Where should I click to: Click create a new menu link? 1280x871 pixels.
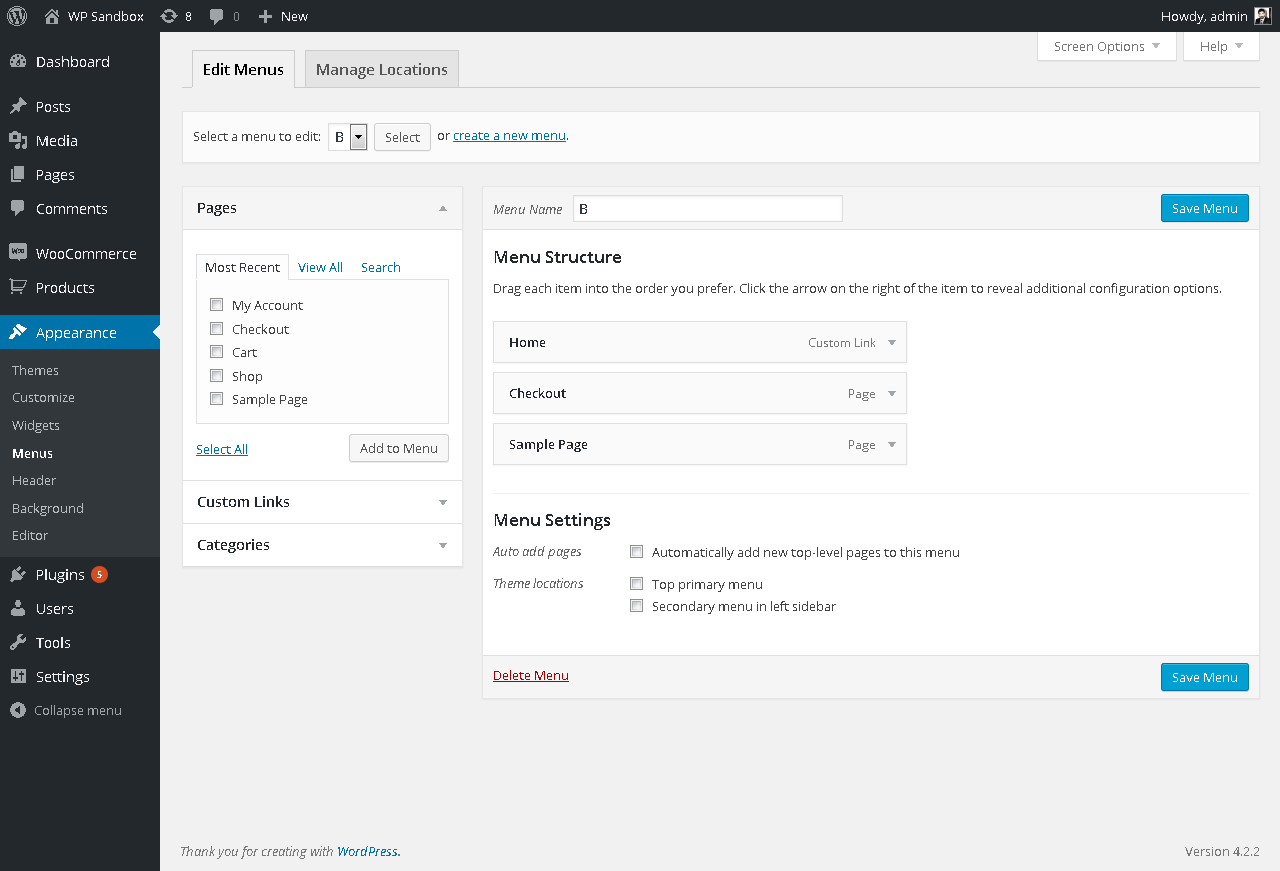pyautogui.click(x=510, y=135)
